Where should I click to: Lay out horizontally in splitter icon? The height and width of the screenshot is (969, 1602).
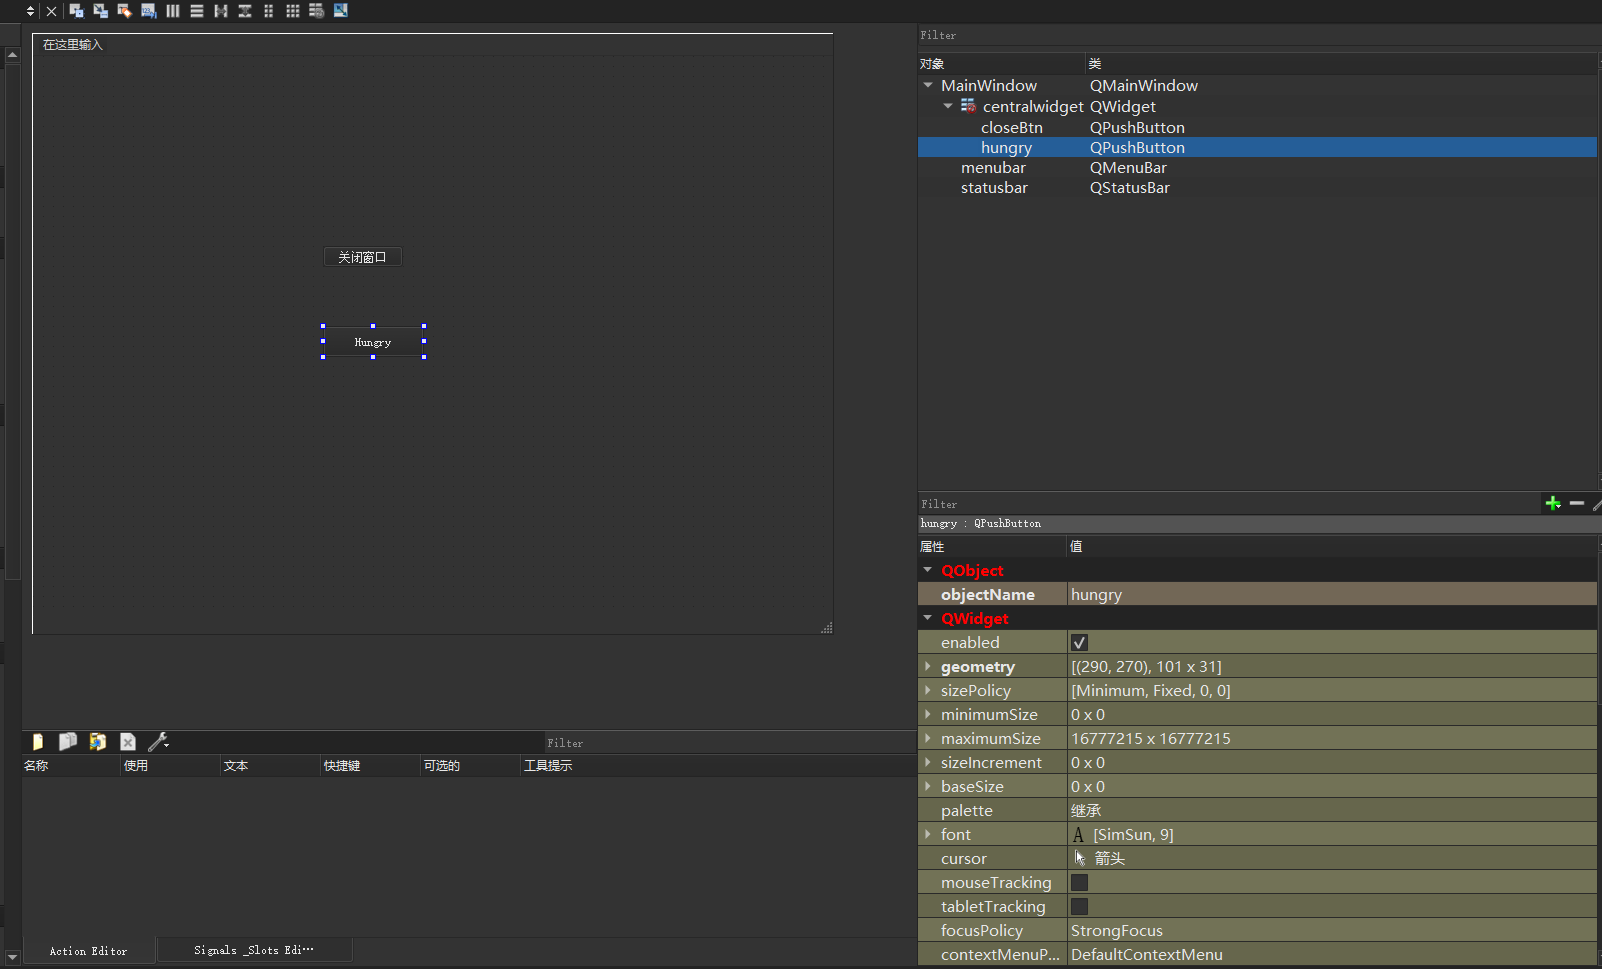pos(220,11)
